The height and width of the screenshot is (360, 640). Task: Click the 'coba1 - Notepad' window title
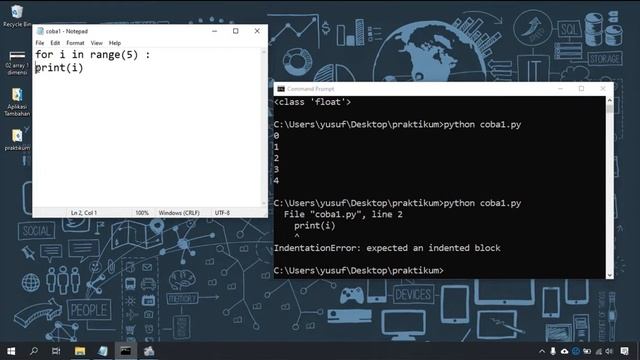pyautogui.click(x=67, y=31)
